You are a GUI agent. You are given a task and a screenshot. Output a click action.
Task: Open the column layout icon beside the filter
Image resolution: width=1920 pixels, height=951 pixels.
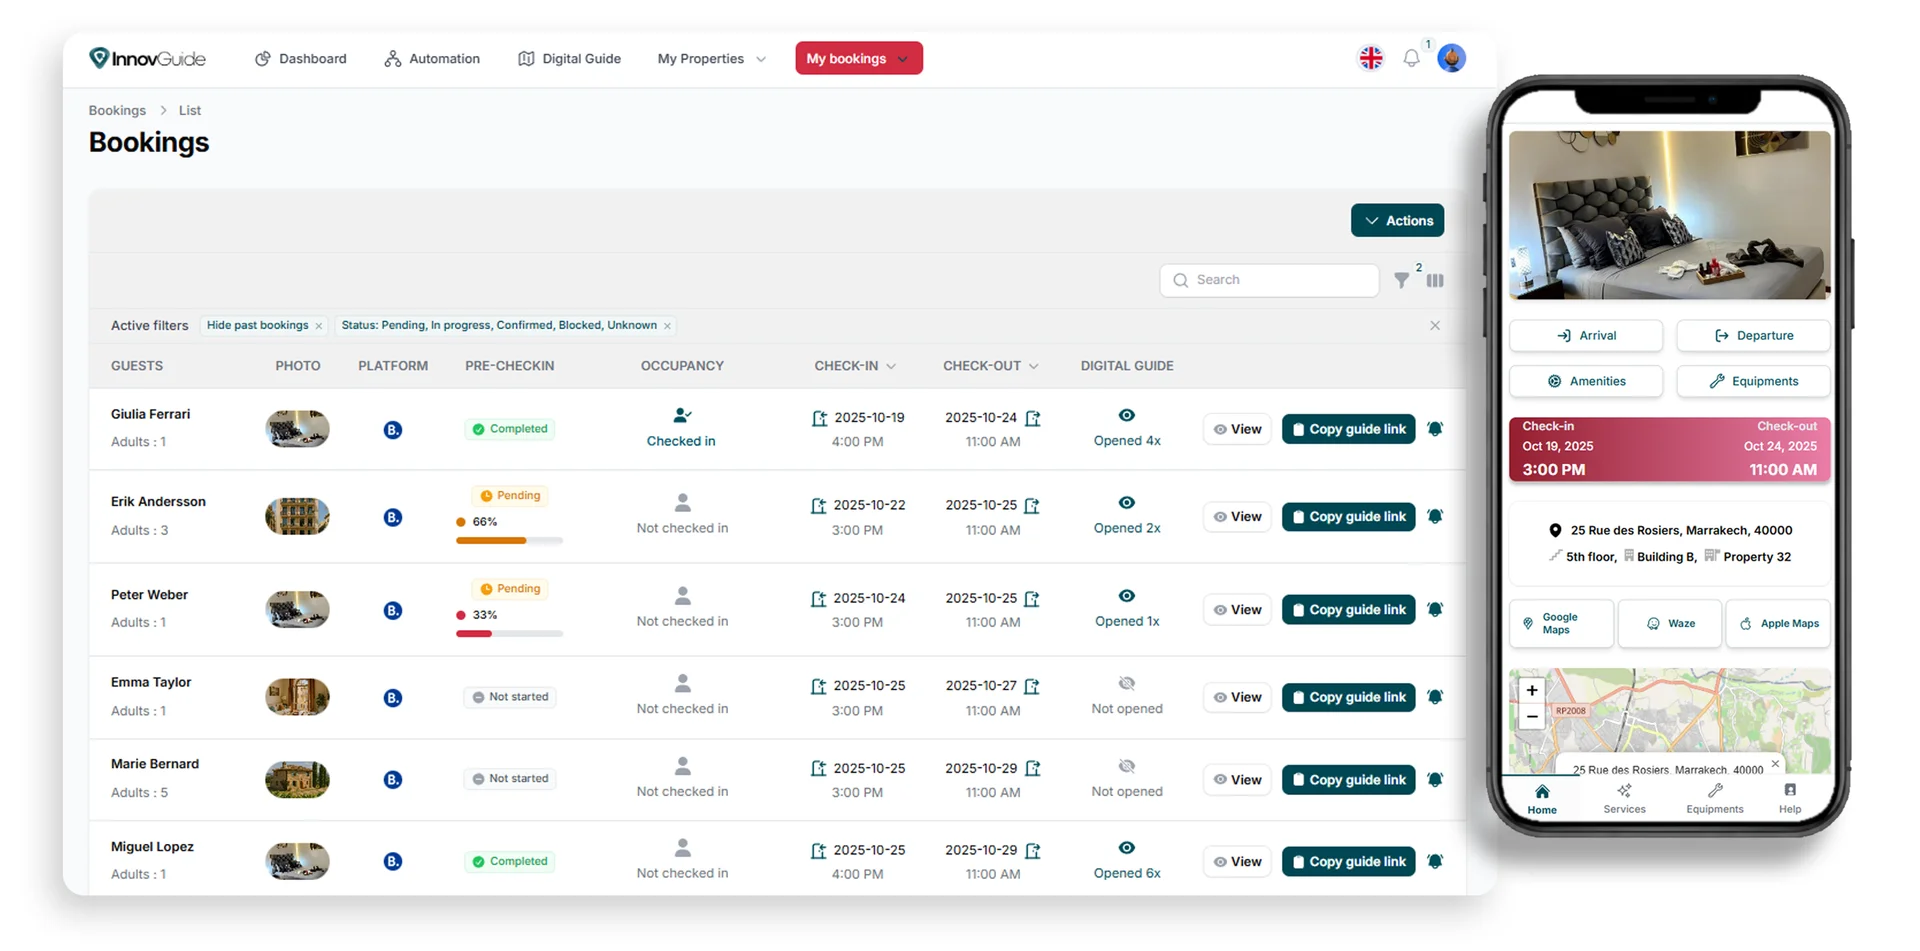(x=1435, y=281)
